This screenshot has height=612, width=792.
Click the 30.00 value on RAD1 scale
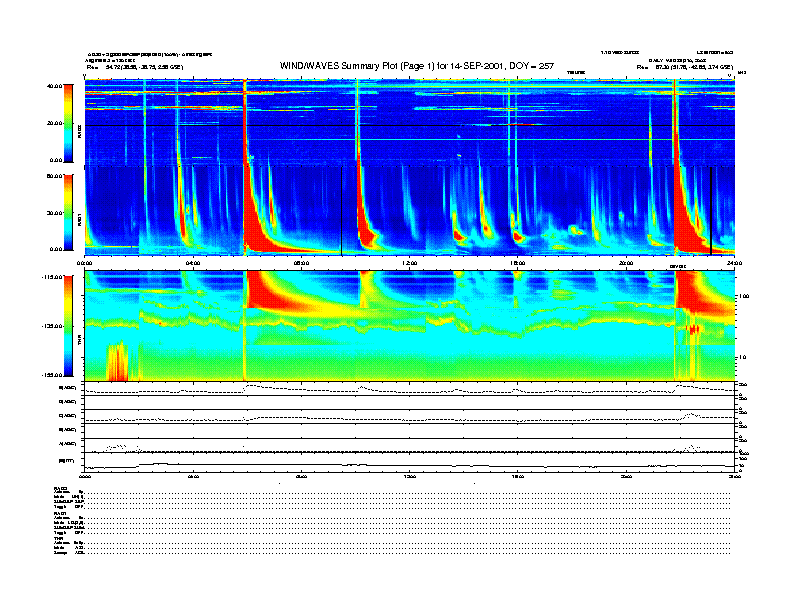pos(55,213)
